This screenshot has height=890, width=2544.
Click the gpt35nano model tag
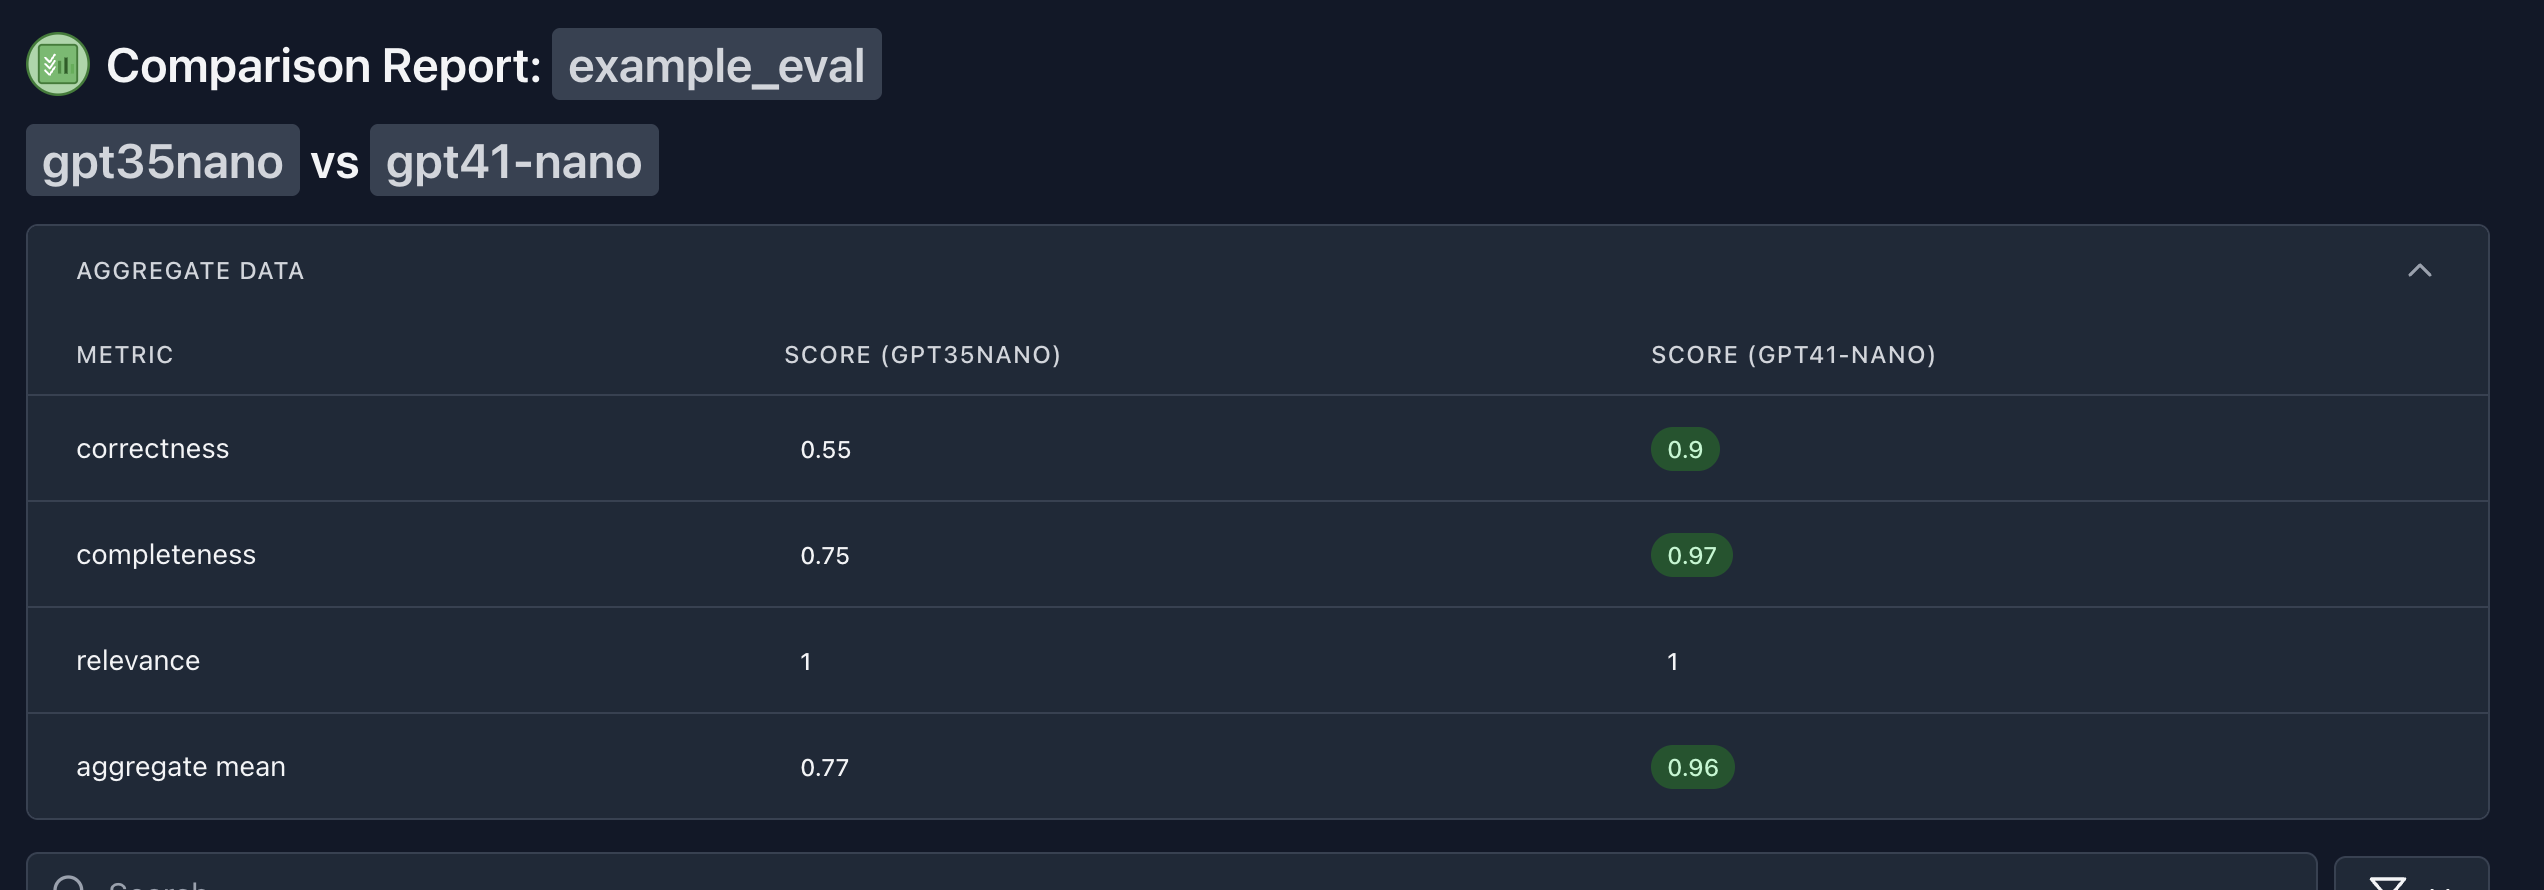[x=163, y=161]
